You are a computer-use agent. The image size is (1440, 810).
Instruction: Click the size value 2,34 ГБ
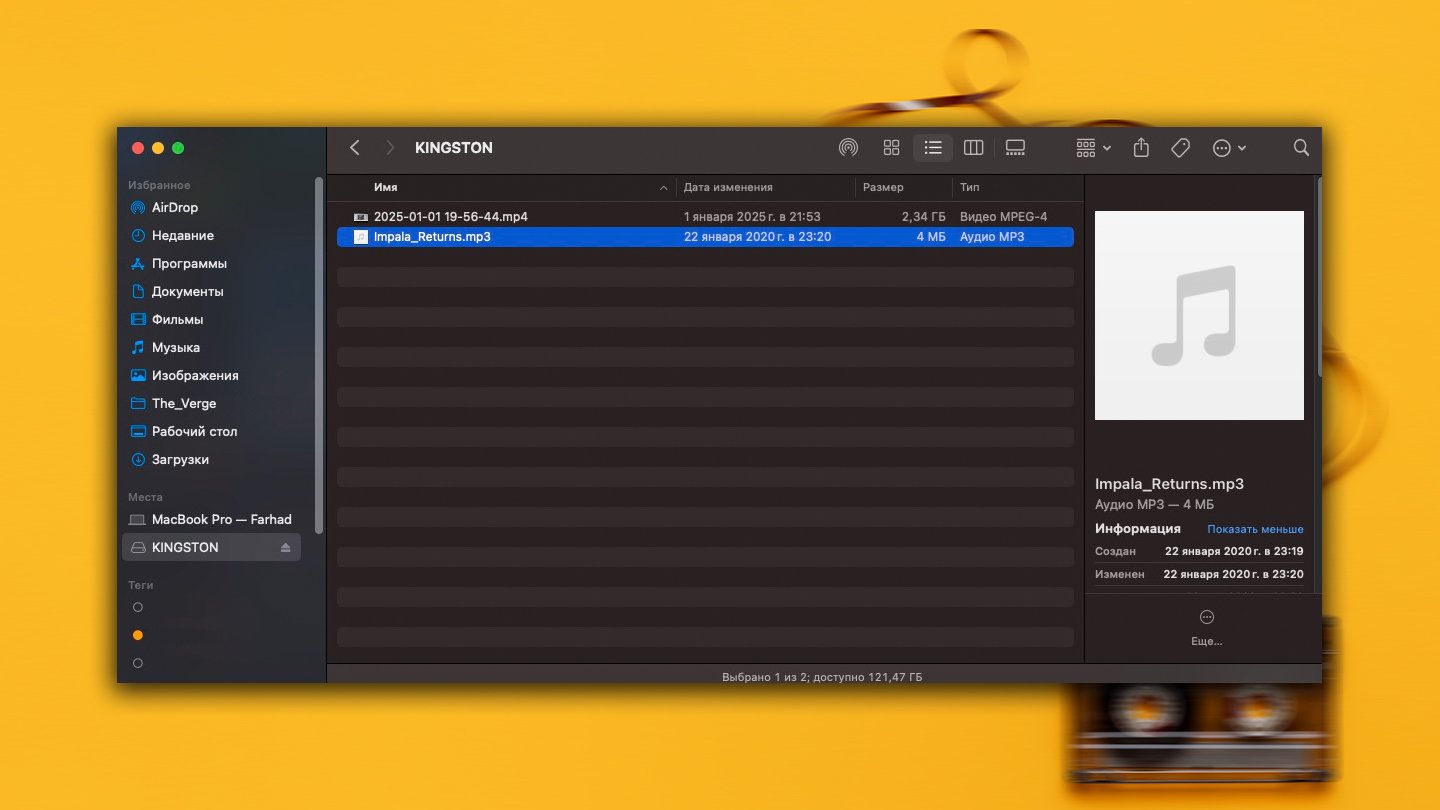tap(923, 217)
